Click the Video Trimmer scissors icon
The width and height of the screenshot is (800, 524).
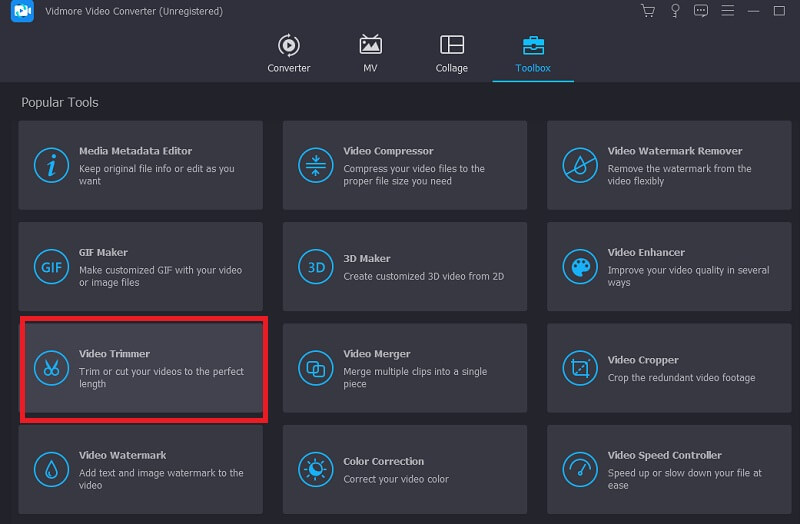50,368
